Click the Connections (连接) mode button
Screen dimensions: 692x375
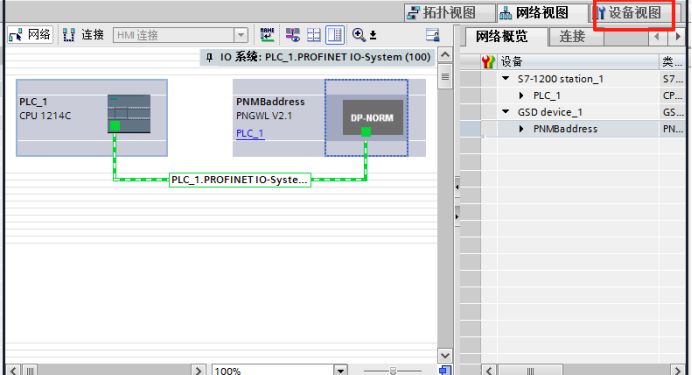tap(83, 35)
